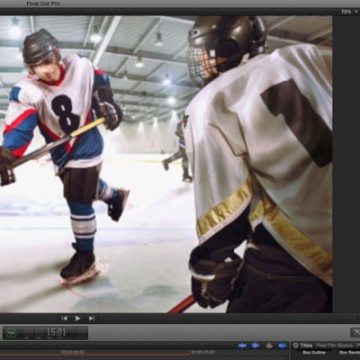The image size is (360, 360).
Task: Click timeline ruler at 00:00:20:00 mark
Action: click(x=72, y=352)
